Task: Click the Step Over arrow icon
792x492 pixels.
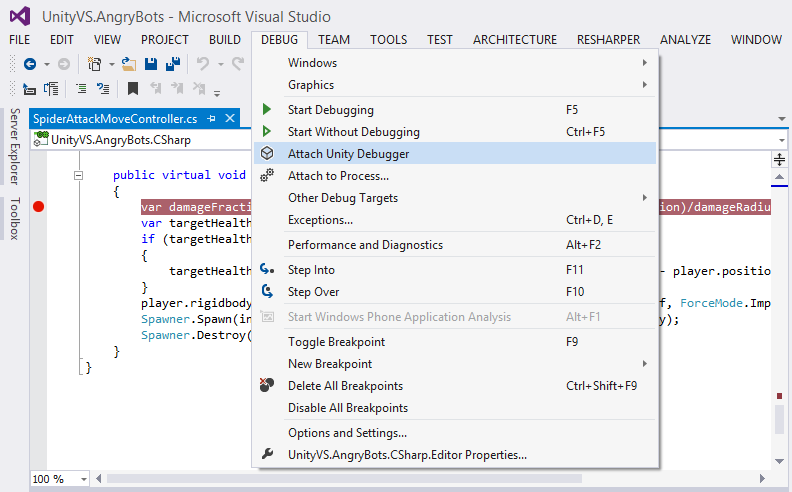Action: point(267,291)
